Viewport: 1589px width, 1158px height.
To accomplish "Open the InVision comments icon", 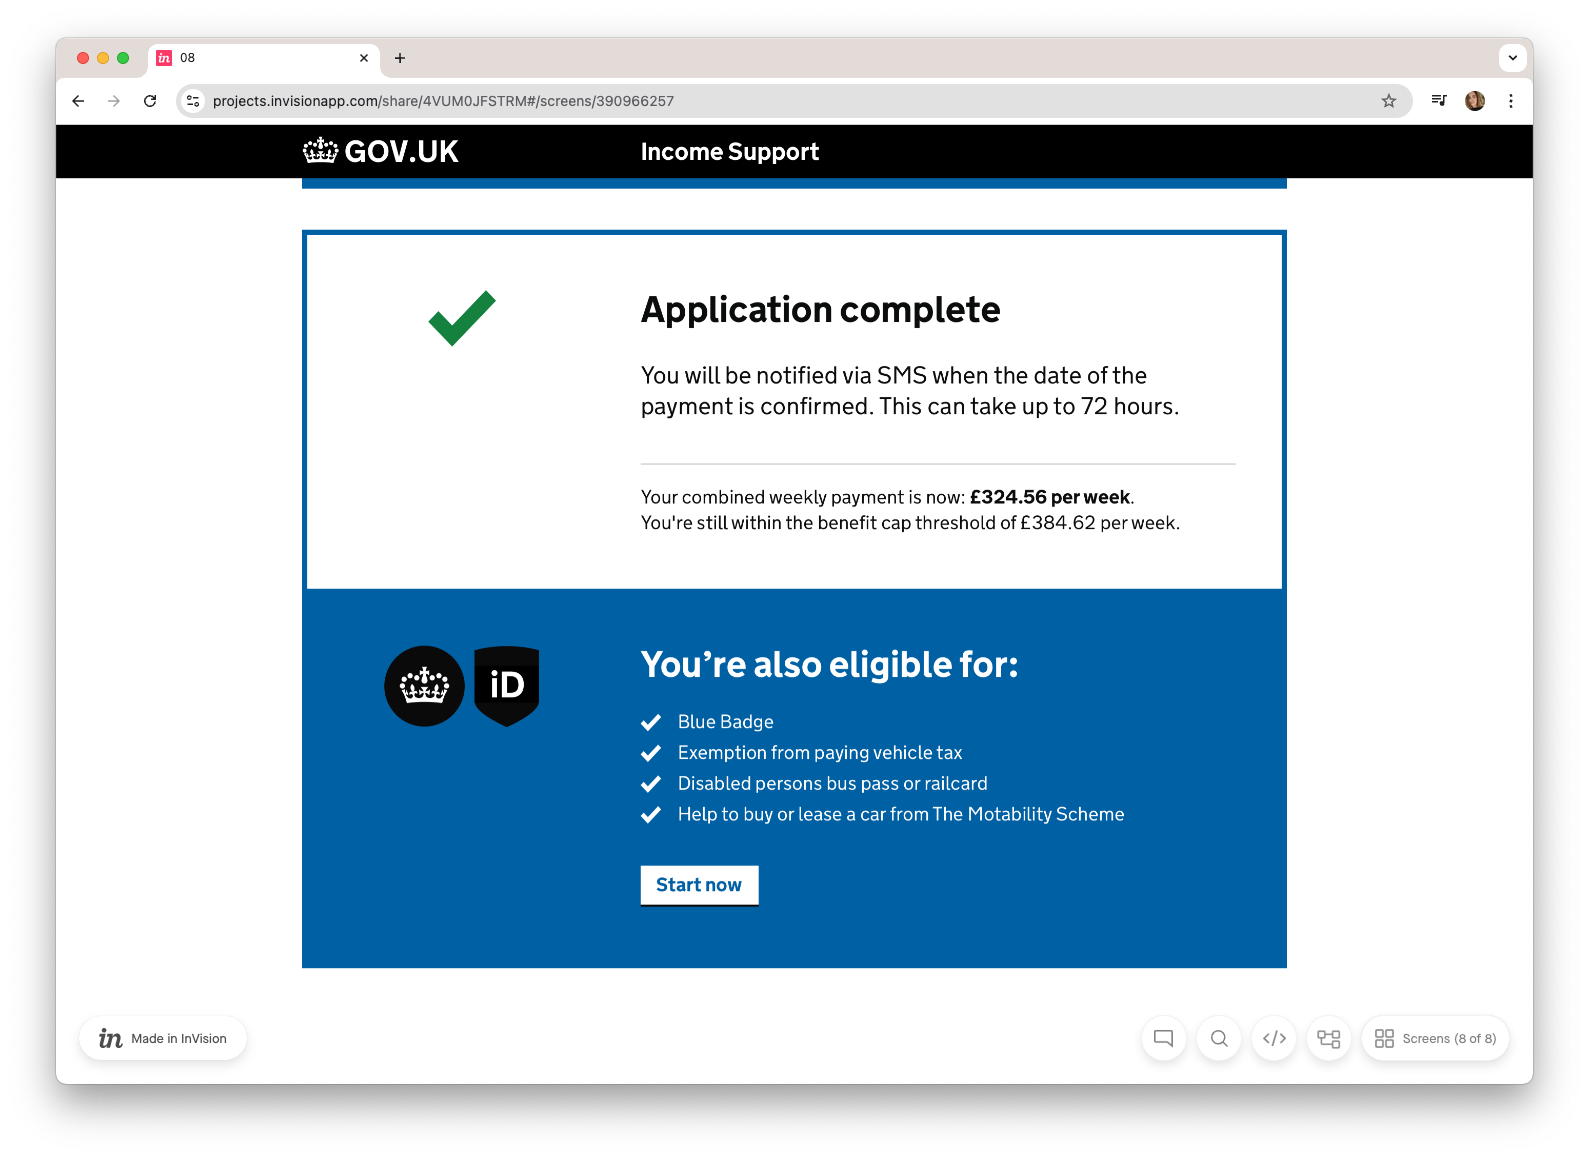I will pyautogui.click(x=1163, y=1038).
